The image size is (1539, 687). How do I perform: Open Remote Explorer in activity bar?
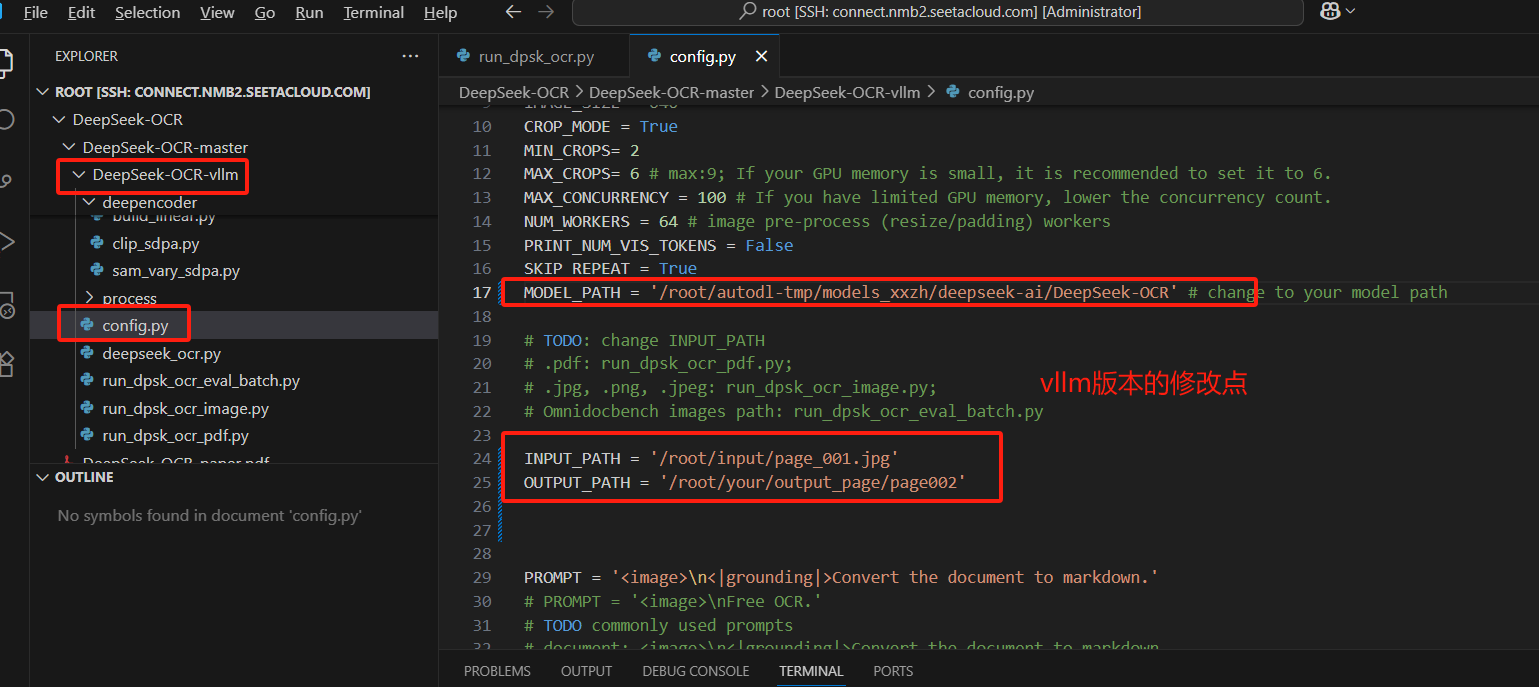[x=5, y=306]
